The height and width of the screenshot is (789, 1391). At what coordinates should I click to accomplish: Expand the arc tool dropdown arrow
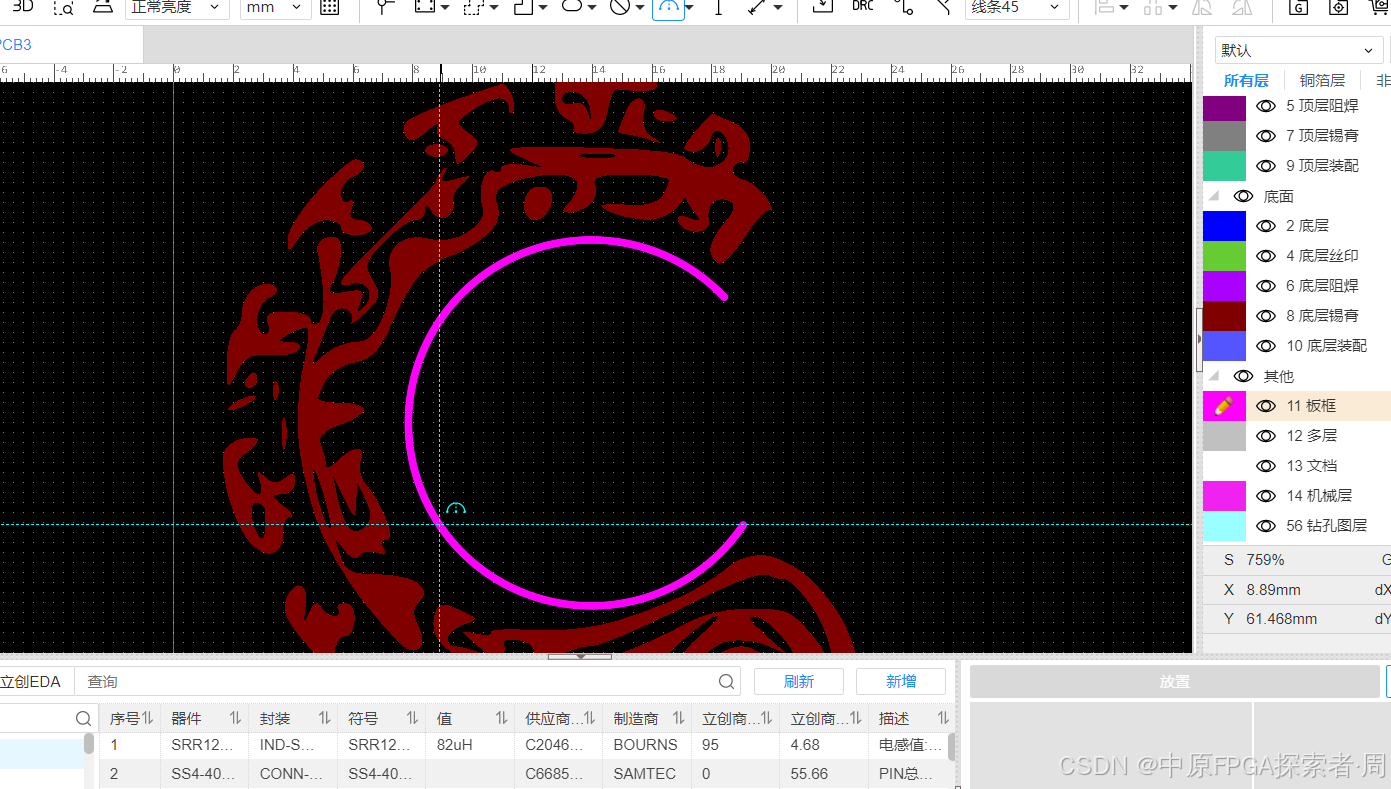(x=690, y=8)
